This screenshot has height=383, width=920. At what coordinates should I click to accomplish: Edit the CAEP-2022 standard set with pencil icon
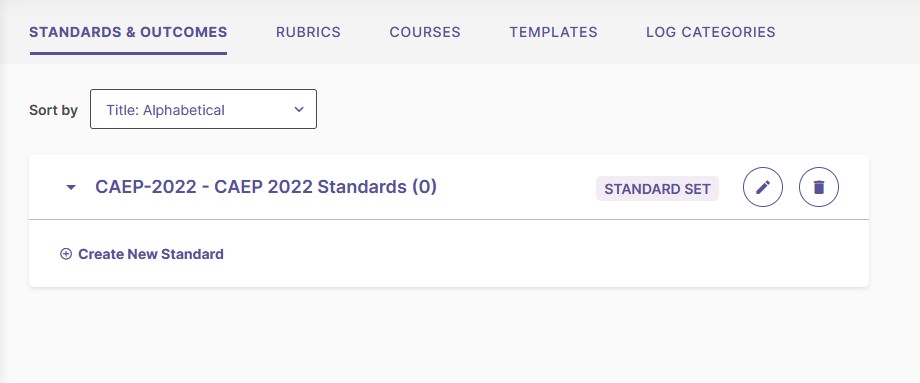tap(763, 187)
